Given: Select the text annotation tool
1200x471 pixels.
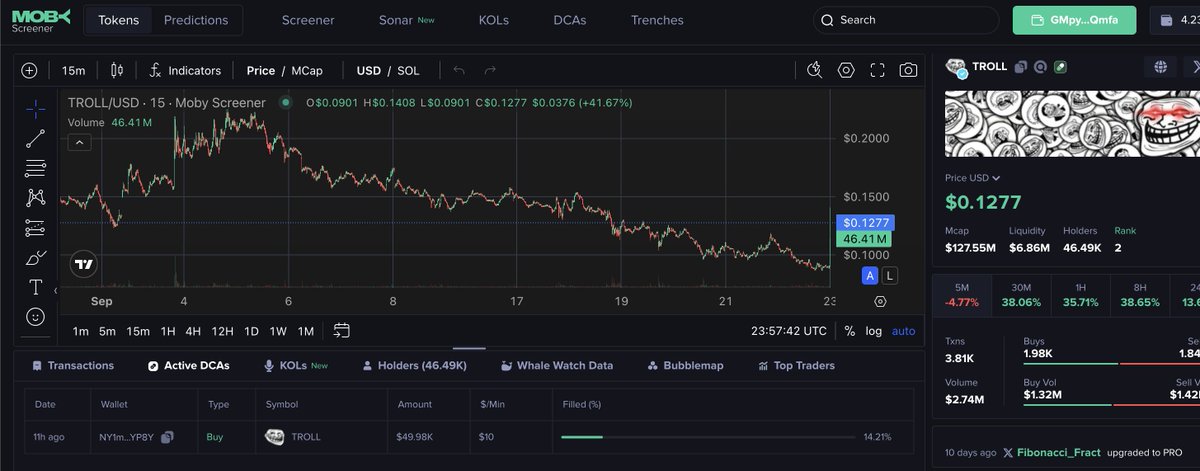Looking at the screenshot, I should [35, 287].
